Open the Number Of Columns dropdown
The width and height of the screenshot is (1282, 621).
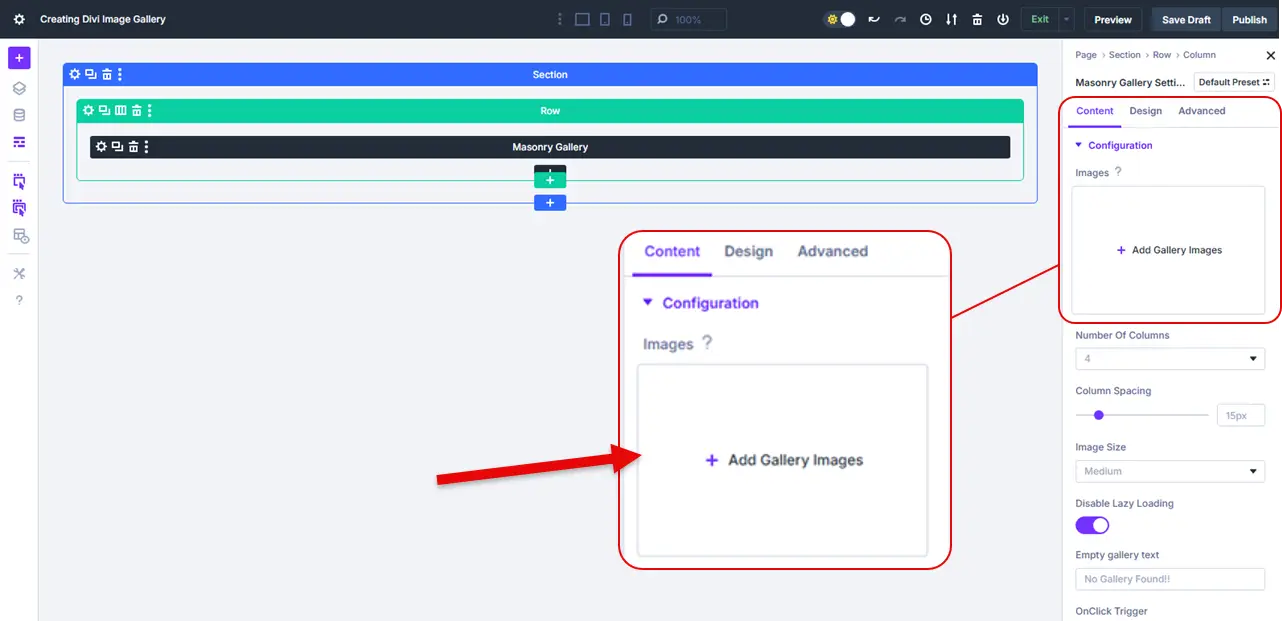1170,358
